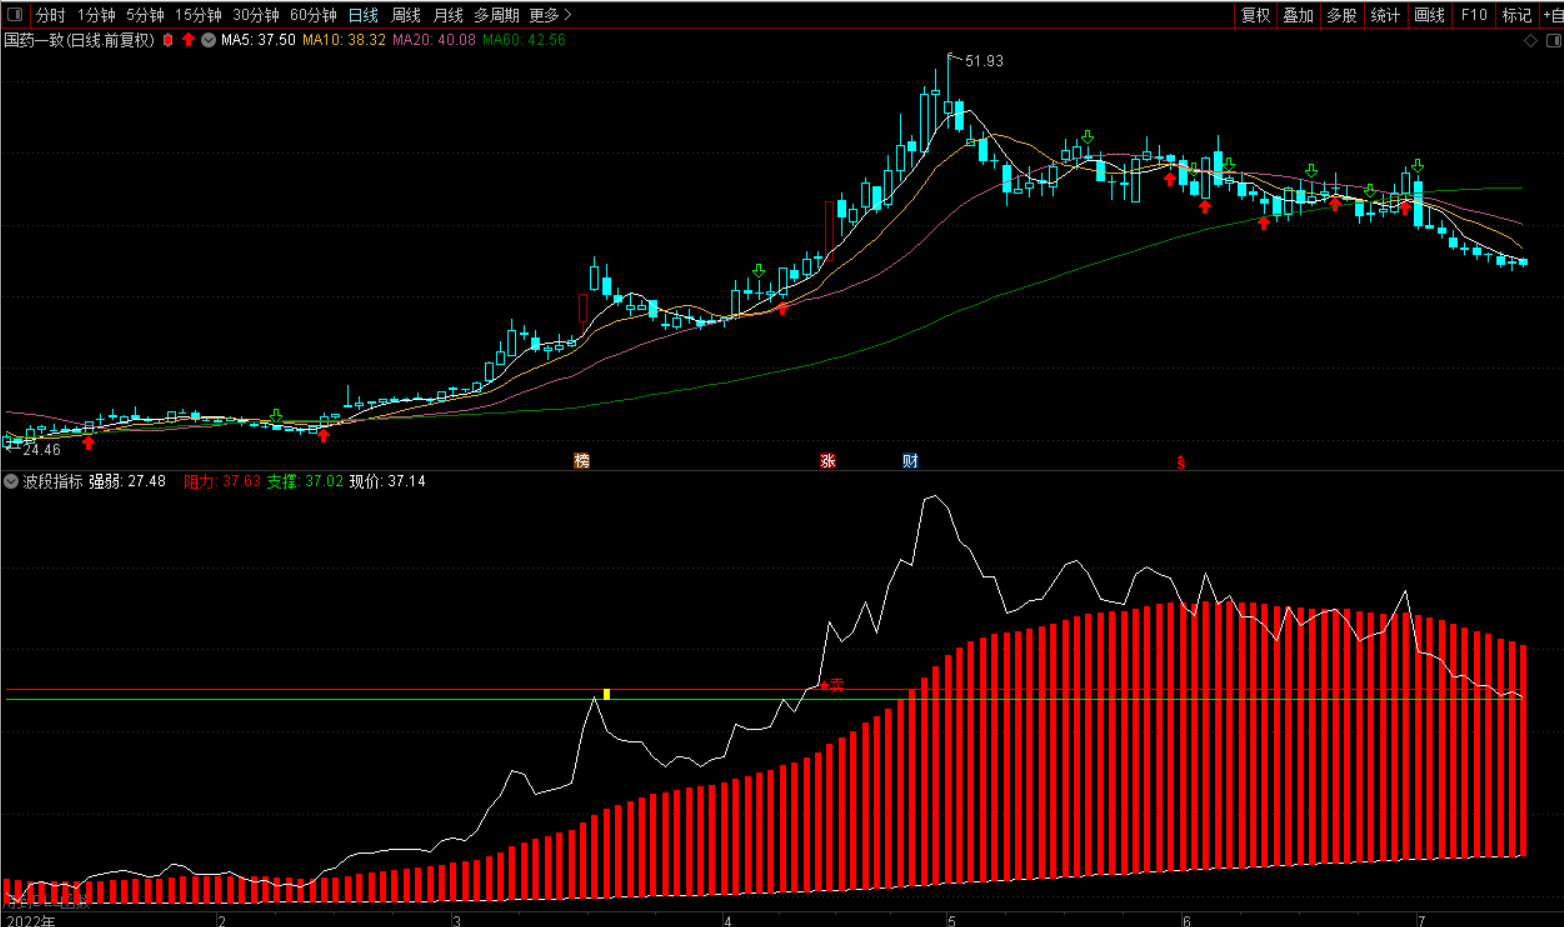
Task: Click the MA60: 42.56 label
Action: click(524, 40)
